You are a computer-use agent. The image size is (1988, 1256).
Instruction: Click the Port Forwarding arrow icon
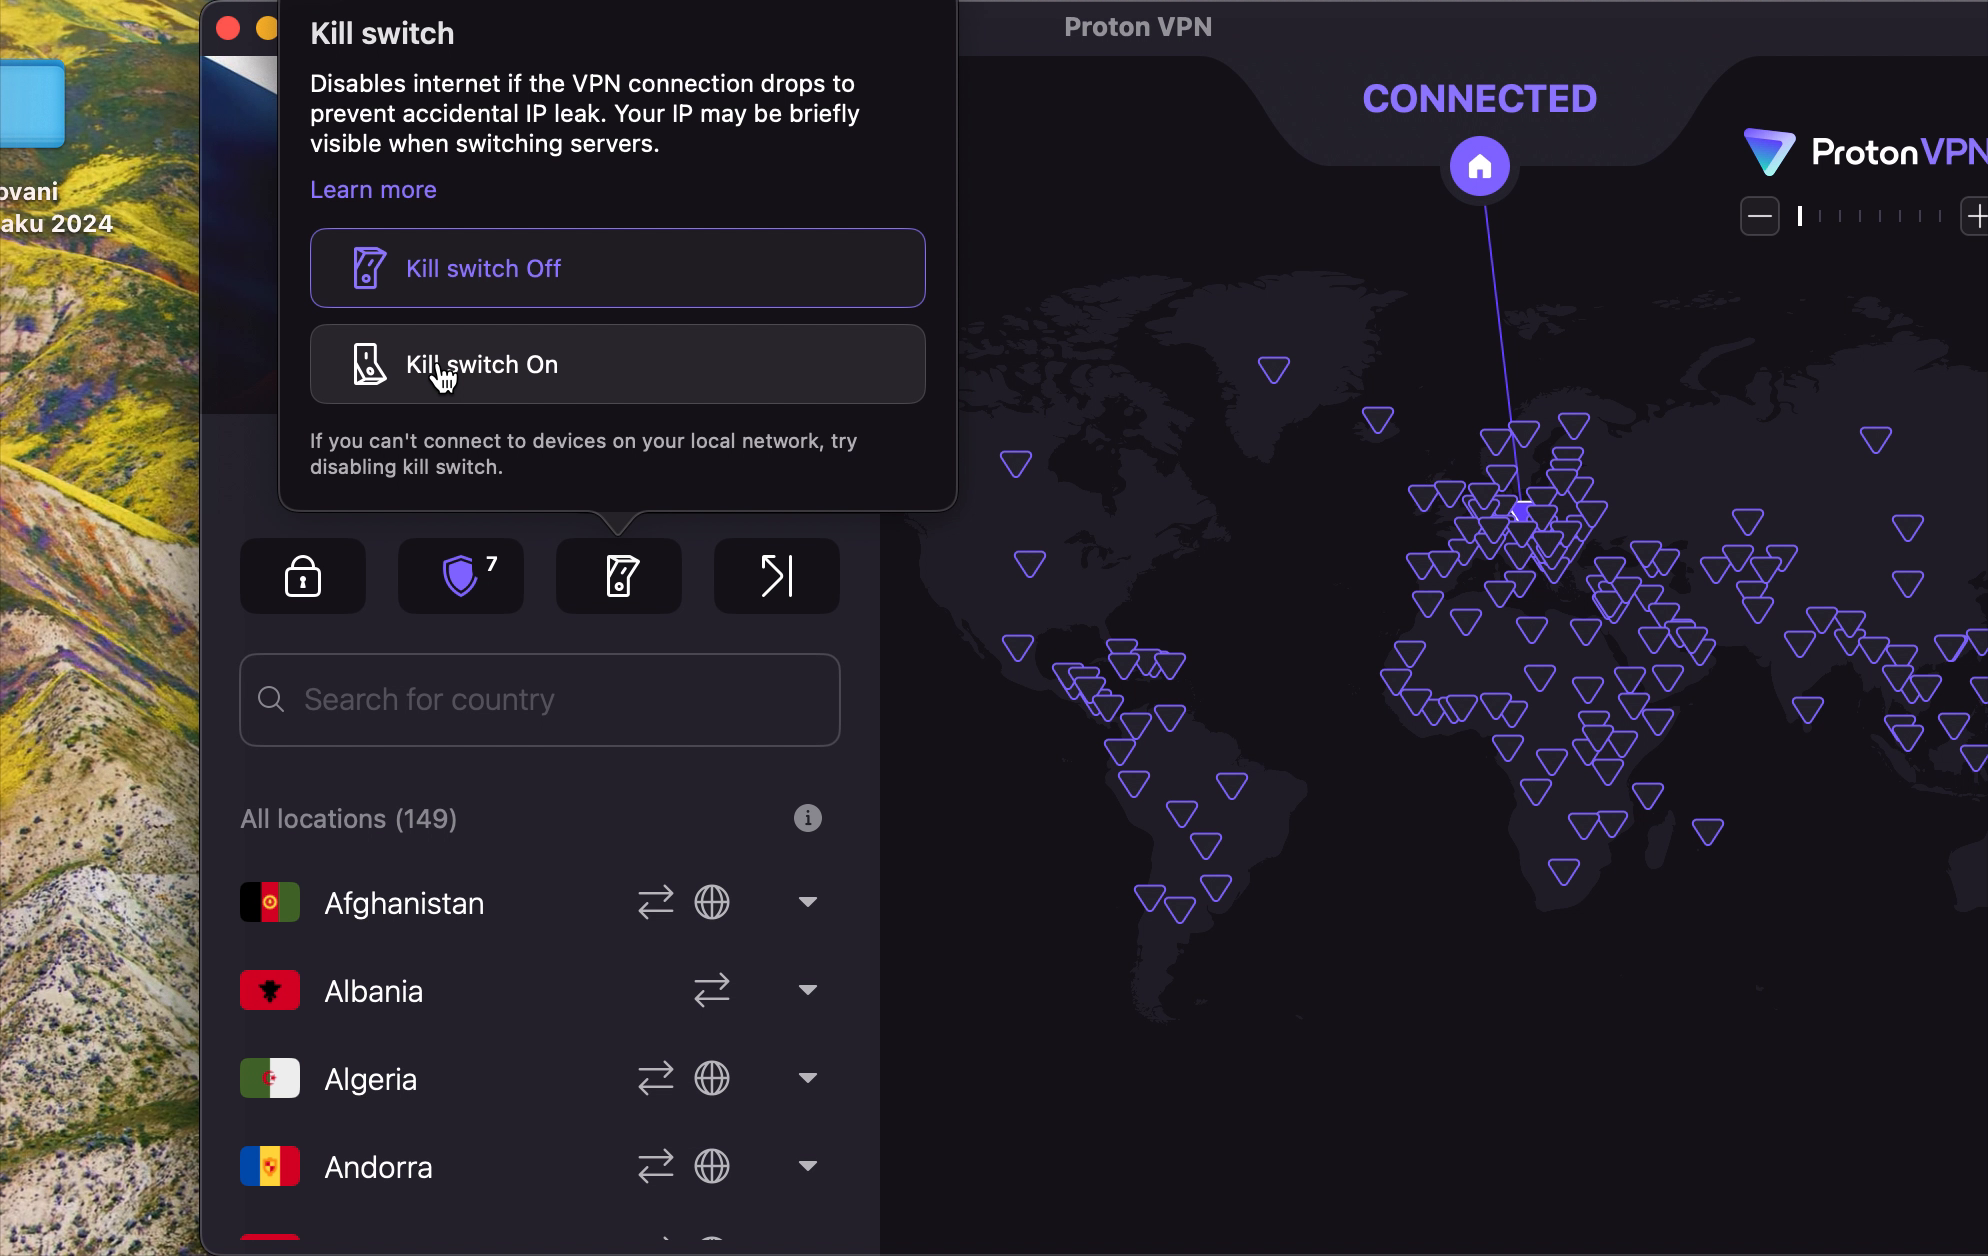tap(777, 576)
